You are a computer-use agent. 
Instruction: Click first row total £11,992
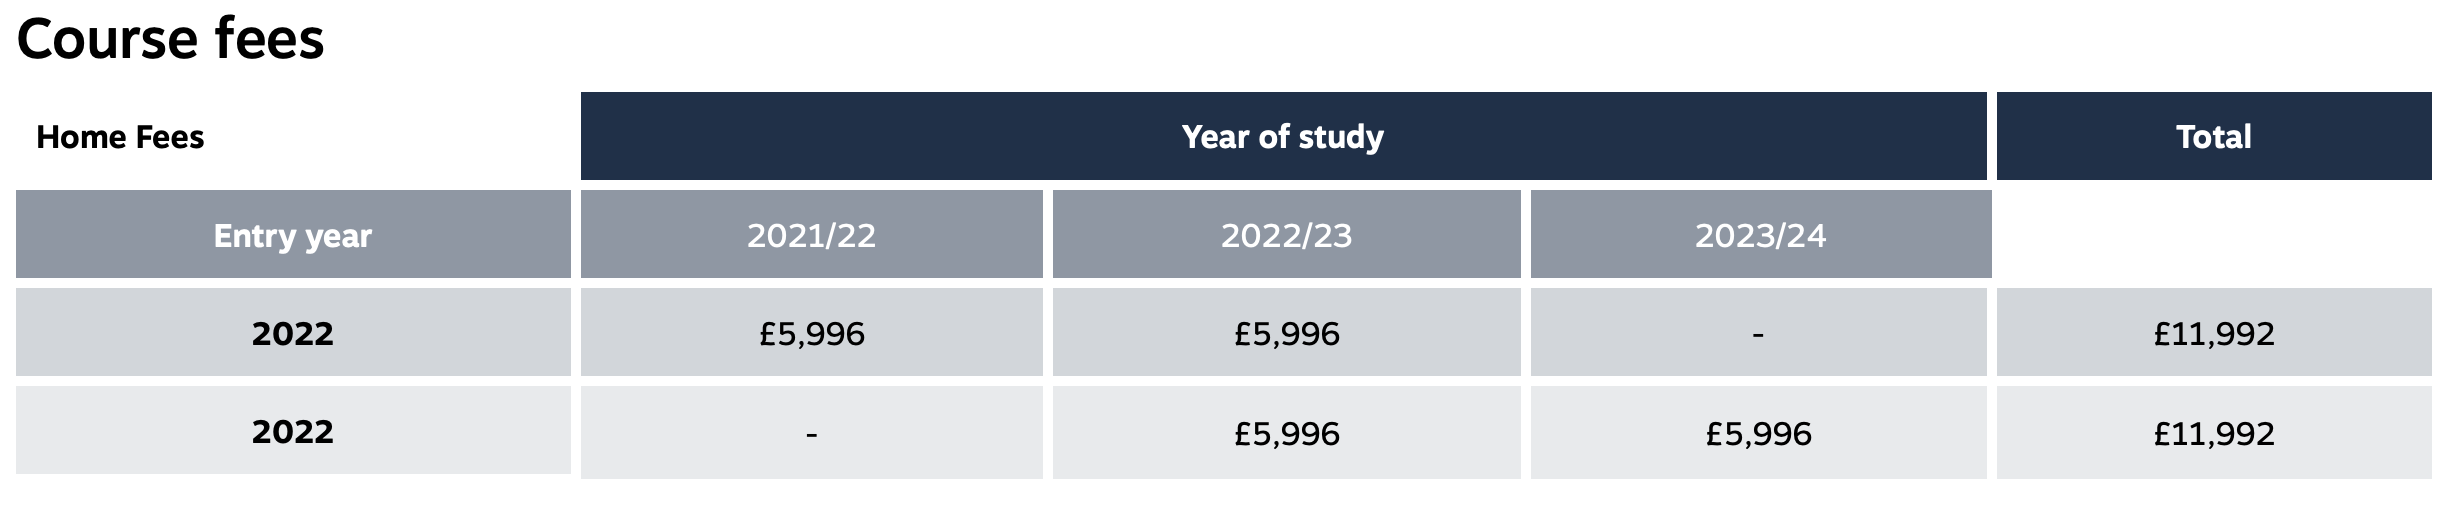click(x=2214, y=332)
